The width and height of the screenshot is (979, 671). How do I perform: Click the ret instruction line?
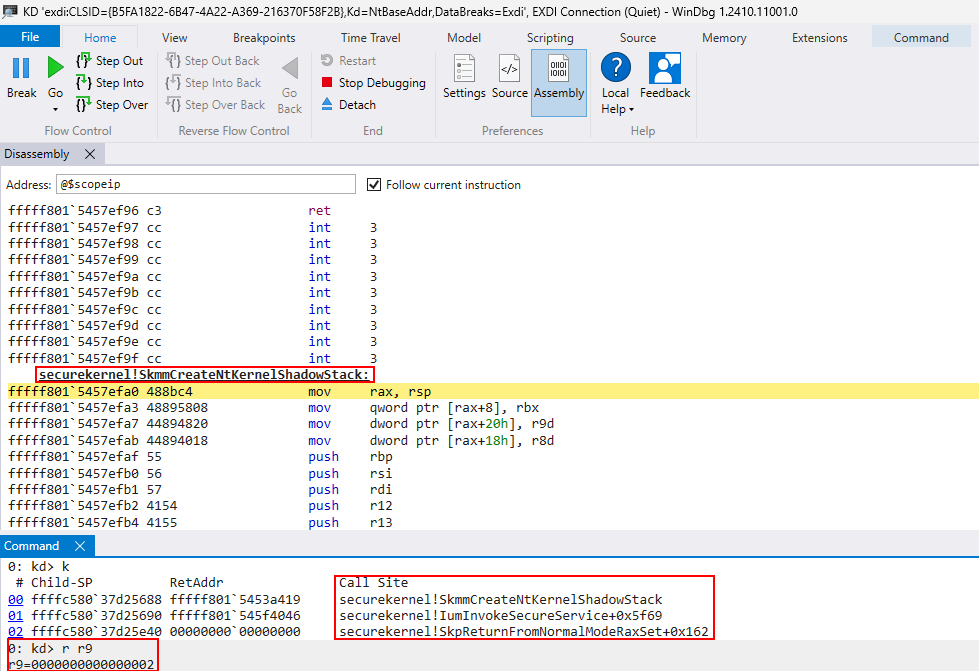[169, 210]
